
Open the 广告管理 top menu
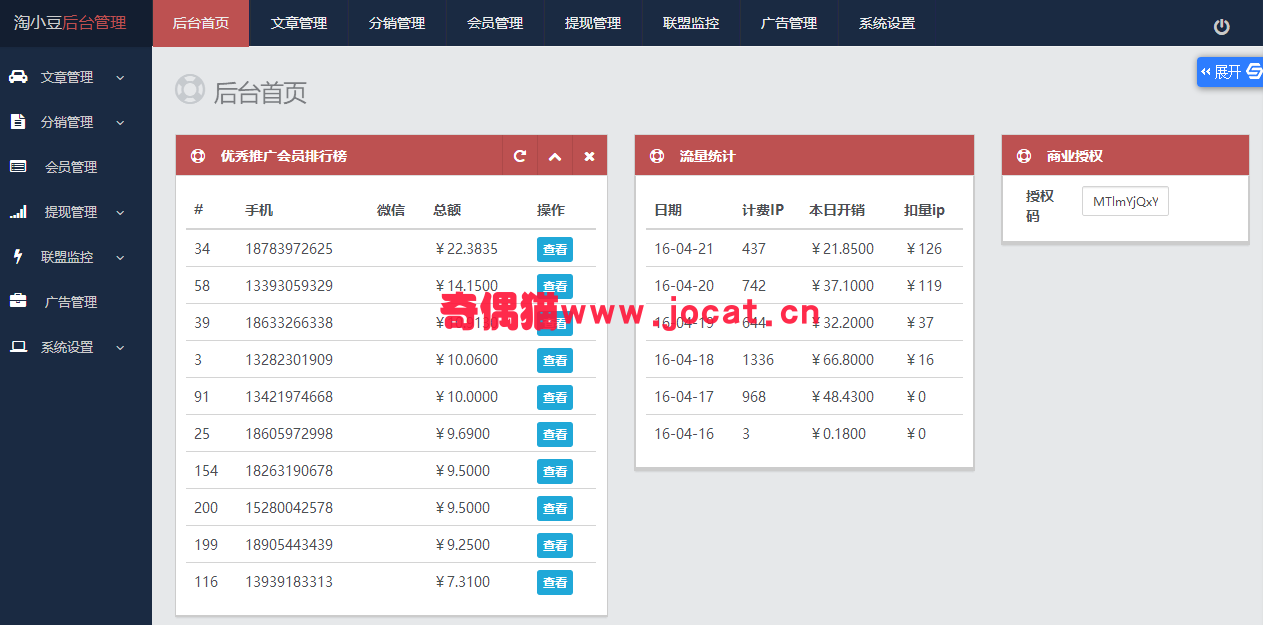tap(789, 23)
